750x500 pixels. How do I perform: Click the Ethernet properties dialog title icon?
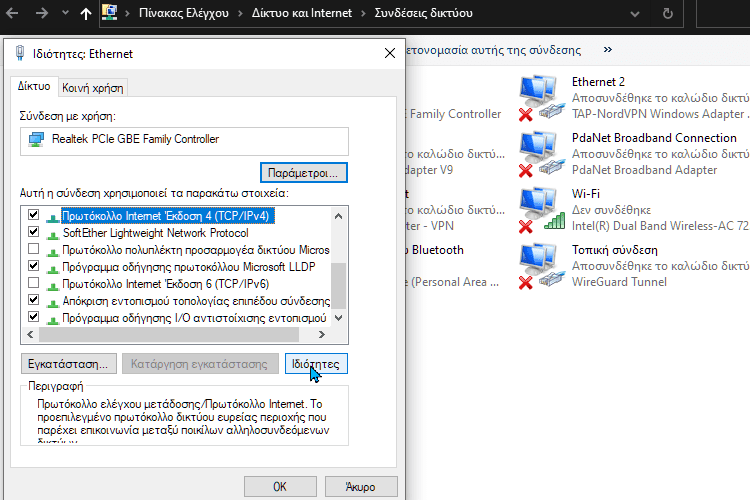[20, 53]
